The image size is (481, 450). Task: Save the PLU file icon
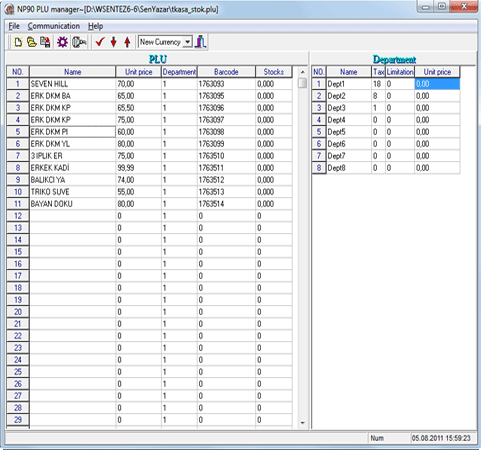45,42
